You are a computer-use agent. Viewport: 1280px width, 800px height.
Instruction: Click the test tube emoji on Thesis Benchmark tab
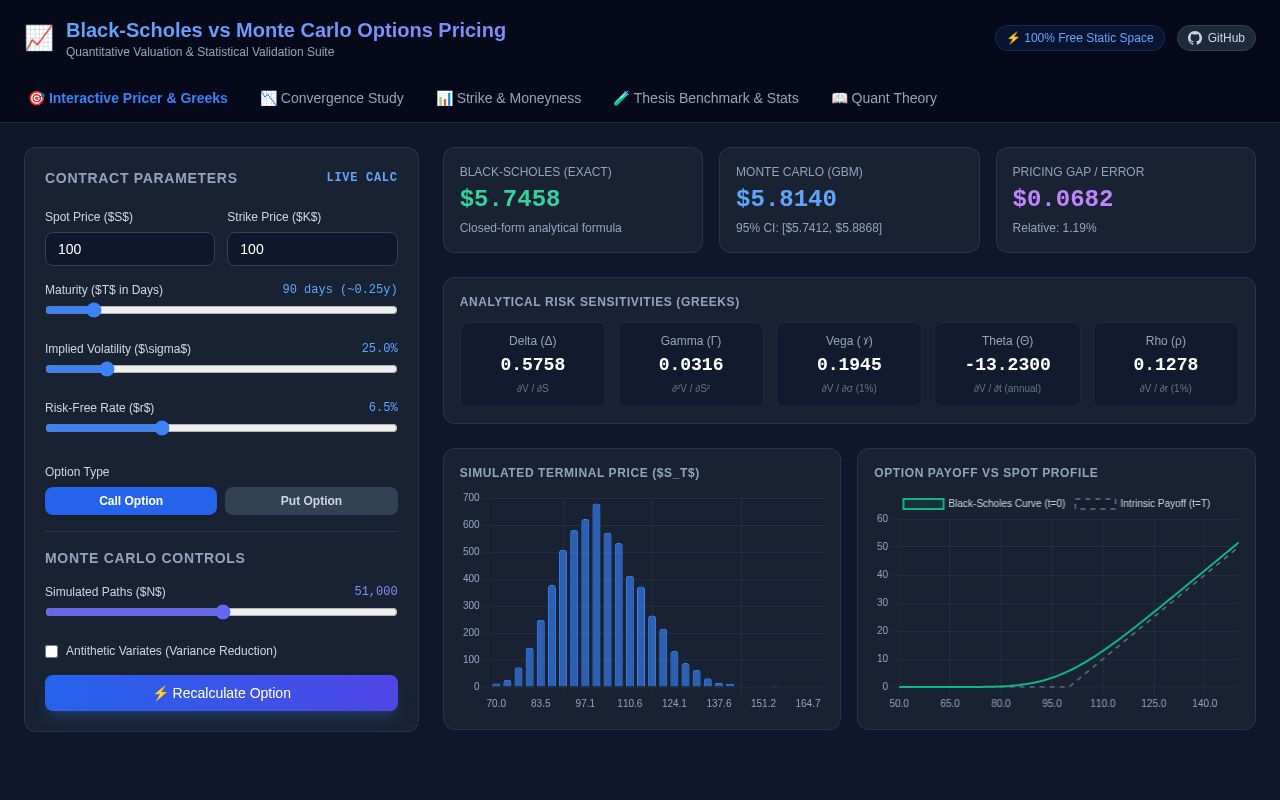point(621,98)
